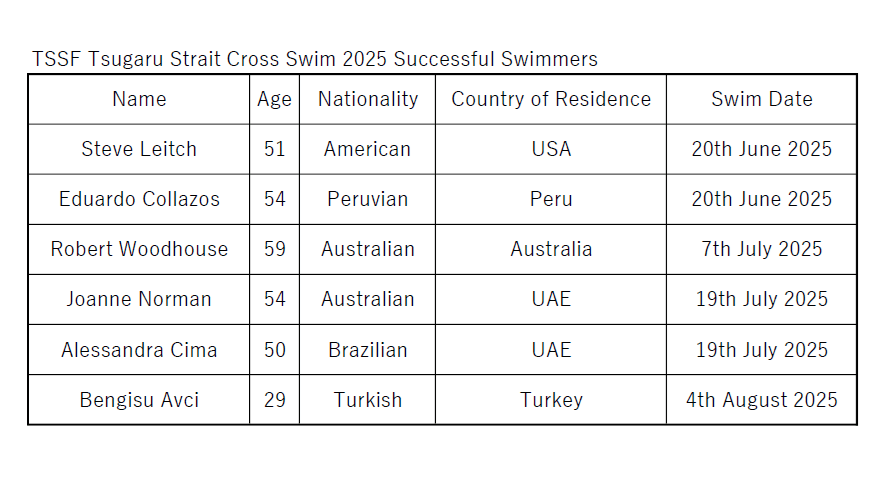Click the '7th July 2025' swim date cell
The width and height of the screenshot is (885, 478).
point(761,249)
